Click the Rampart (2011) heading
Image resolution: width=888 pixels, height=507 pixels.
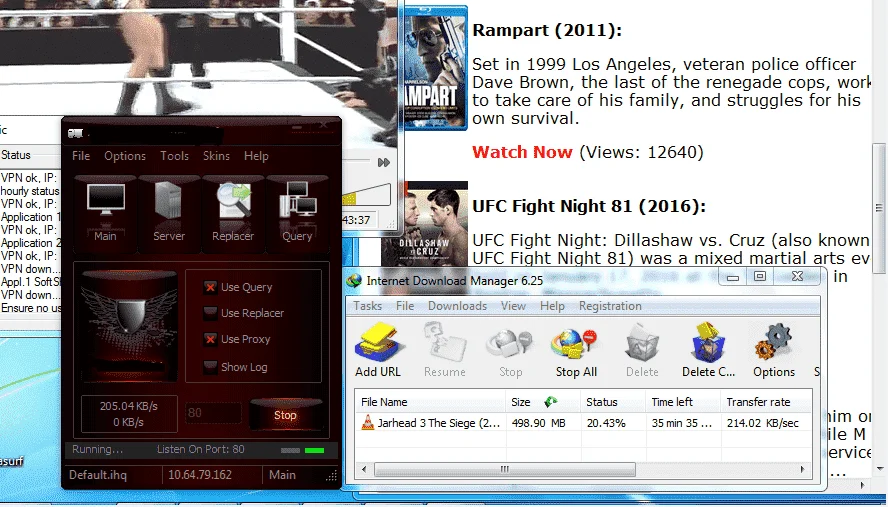tap(547, 30)
